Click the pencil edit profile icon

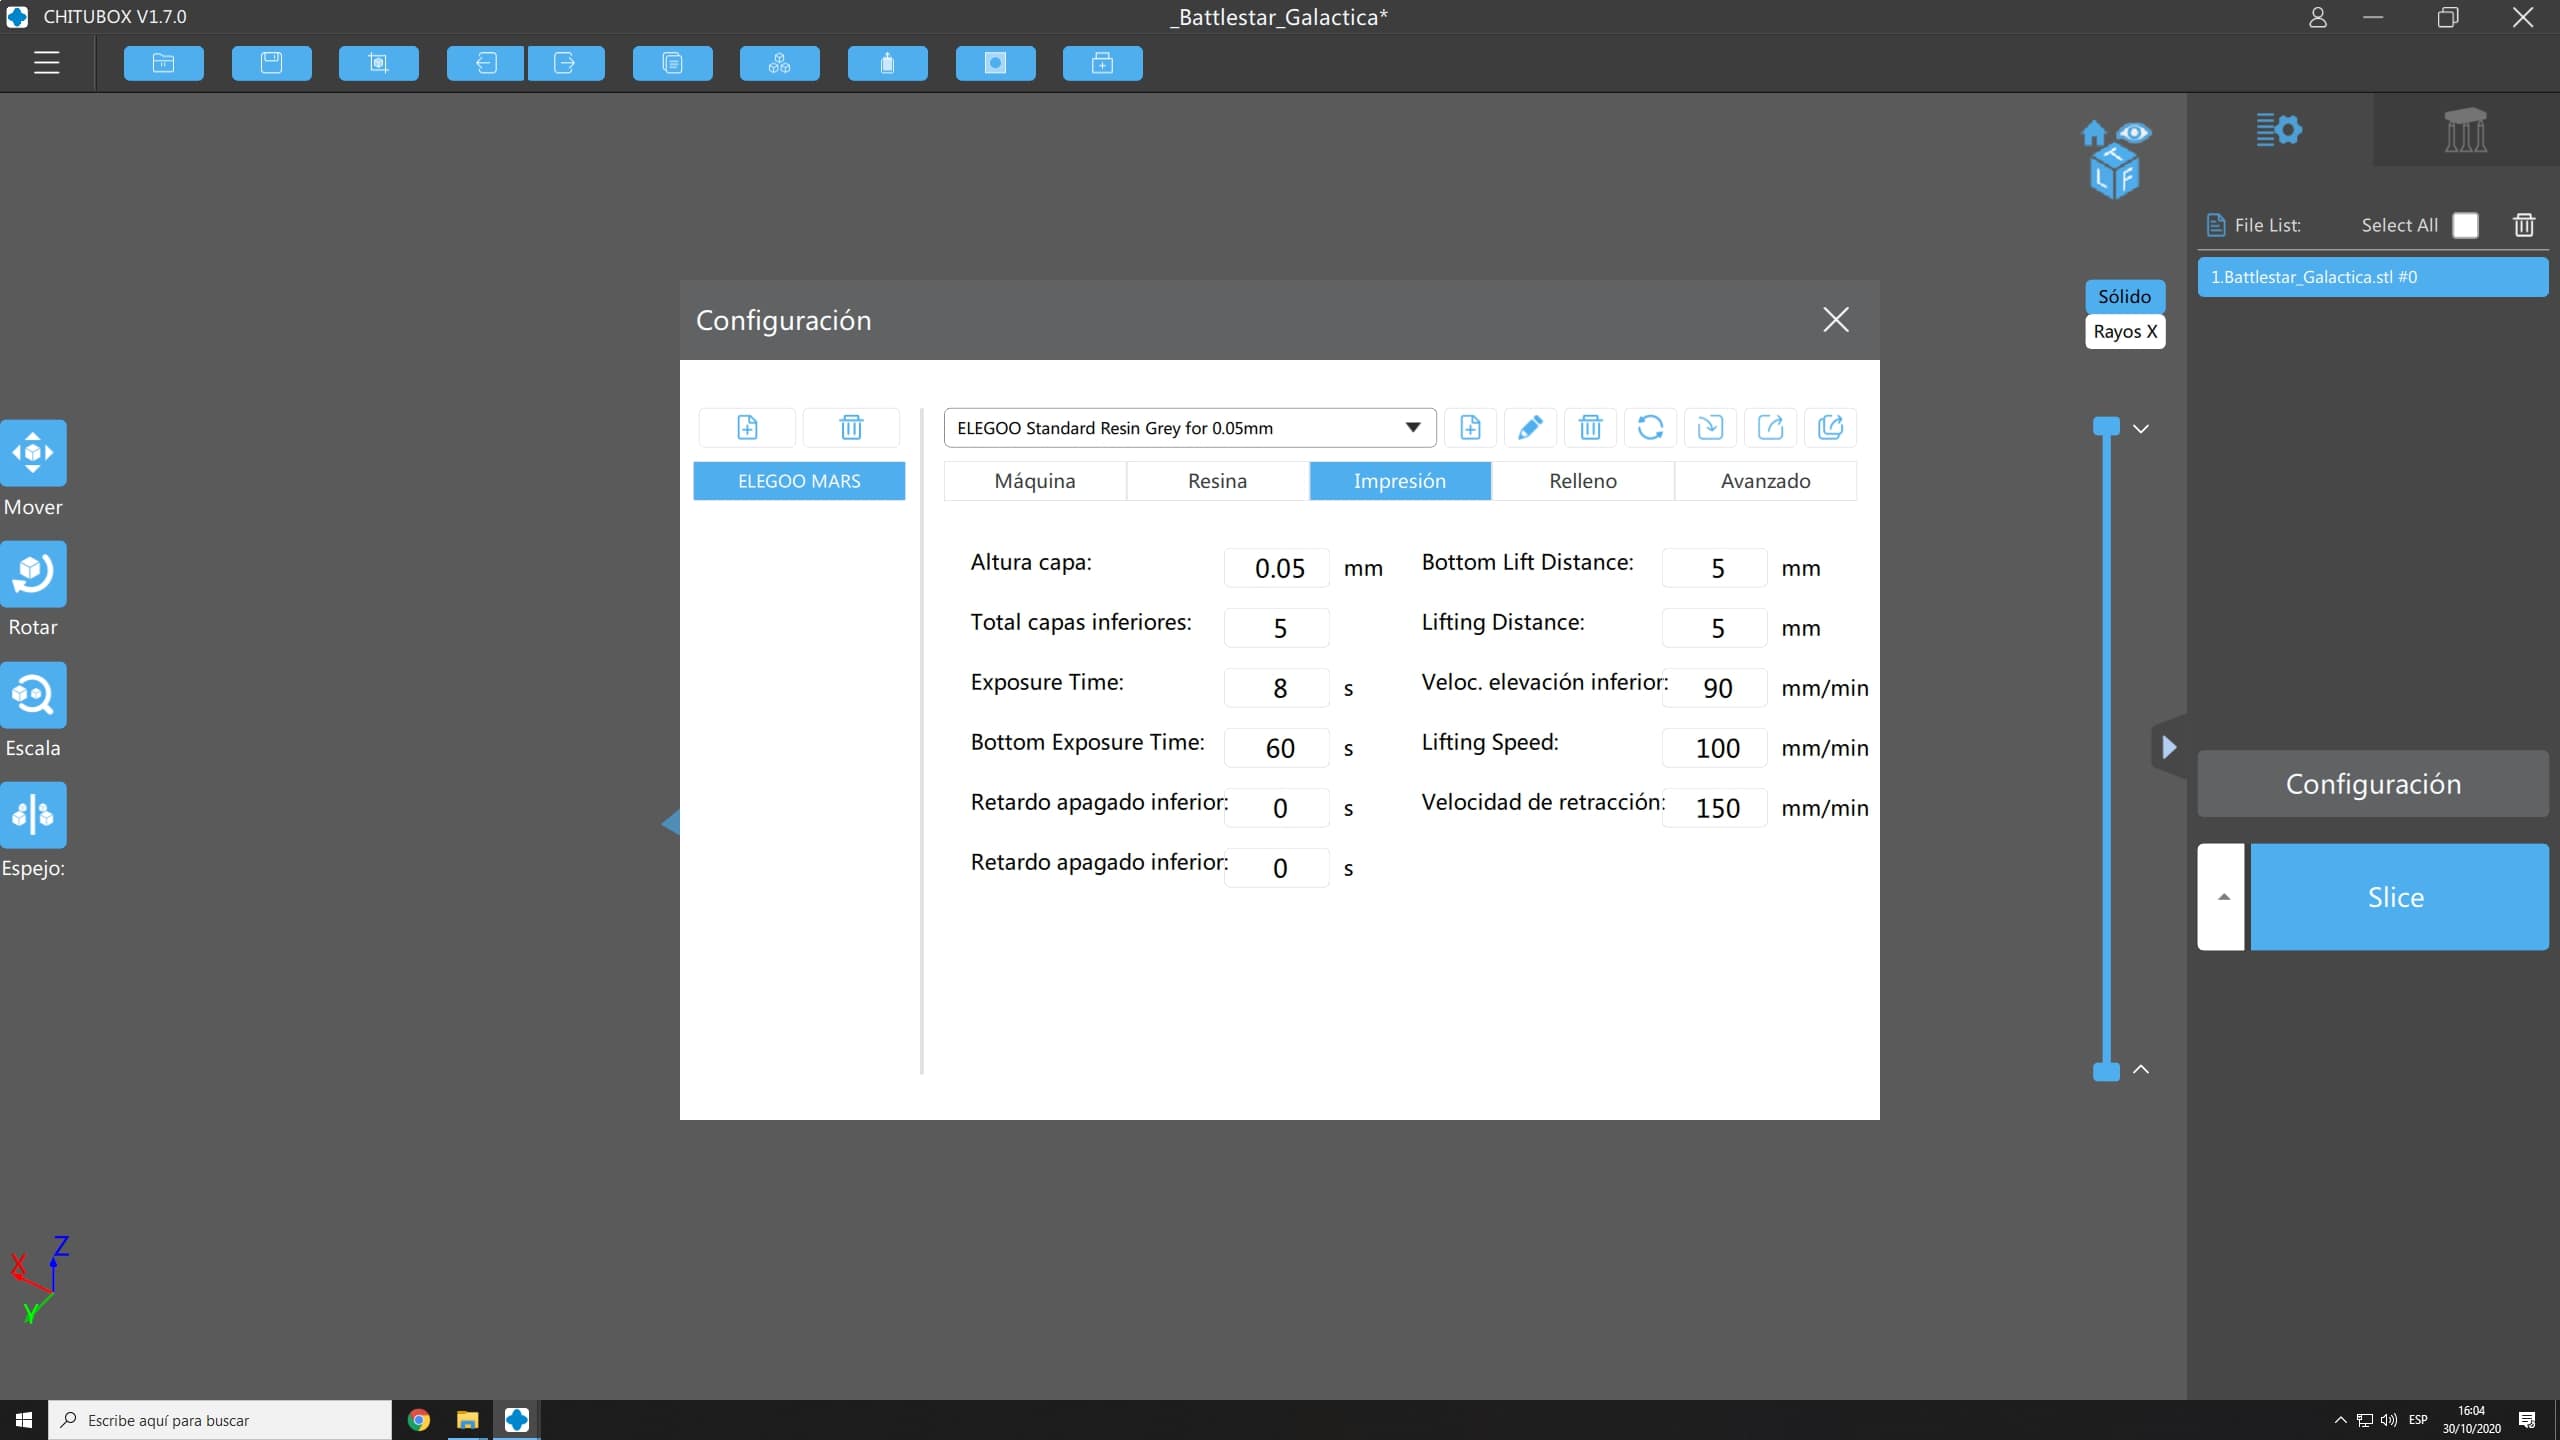1530,428
